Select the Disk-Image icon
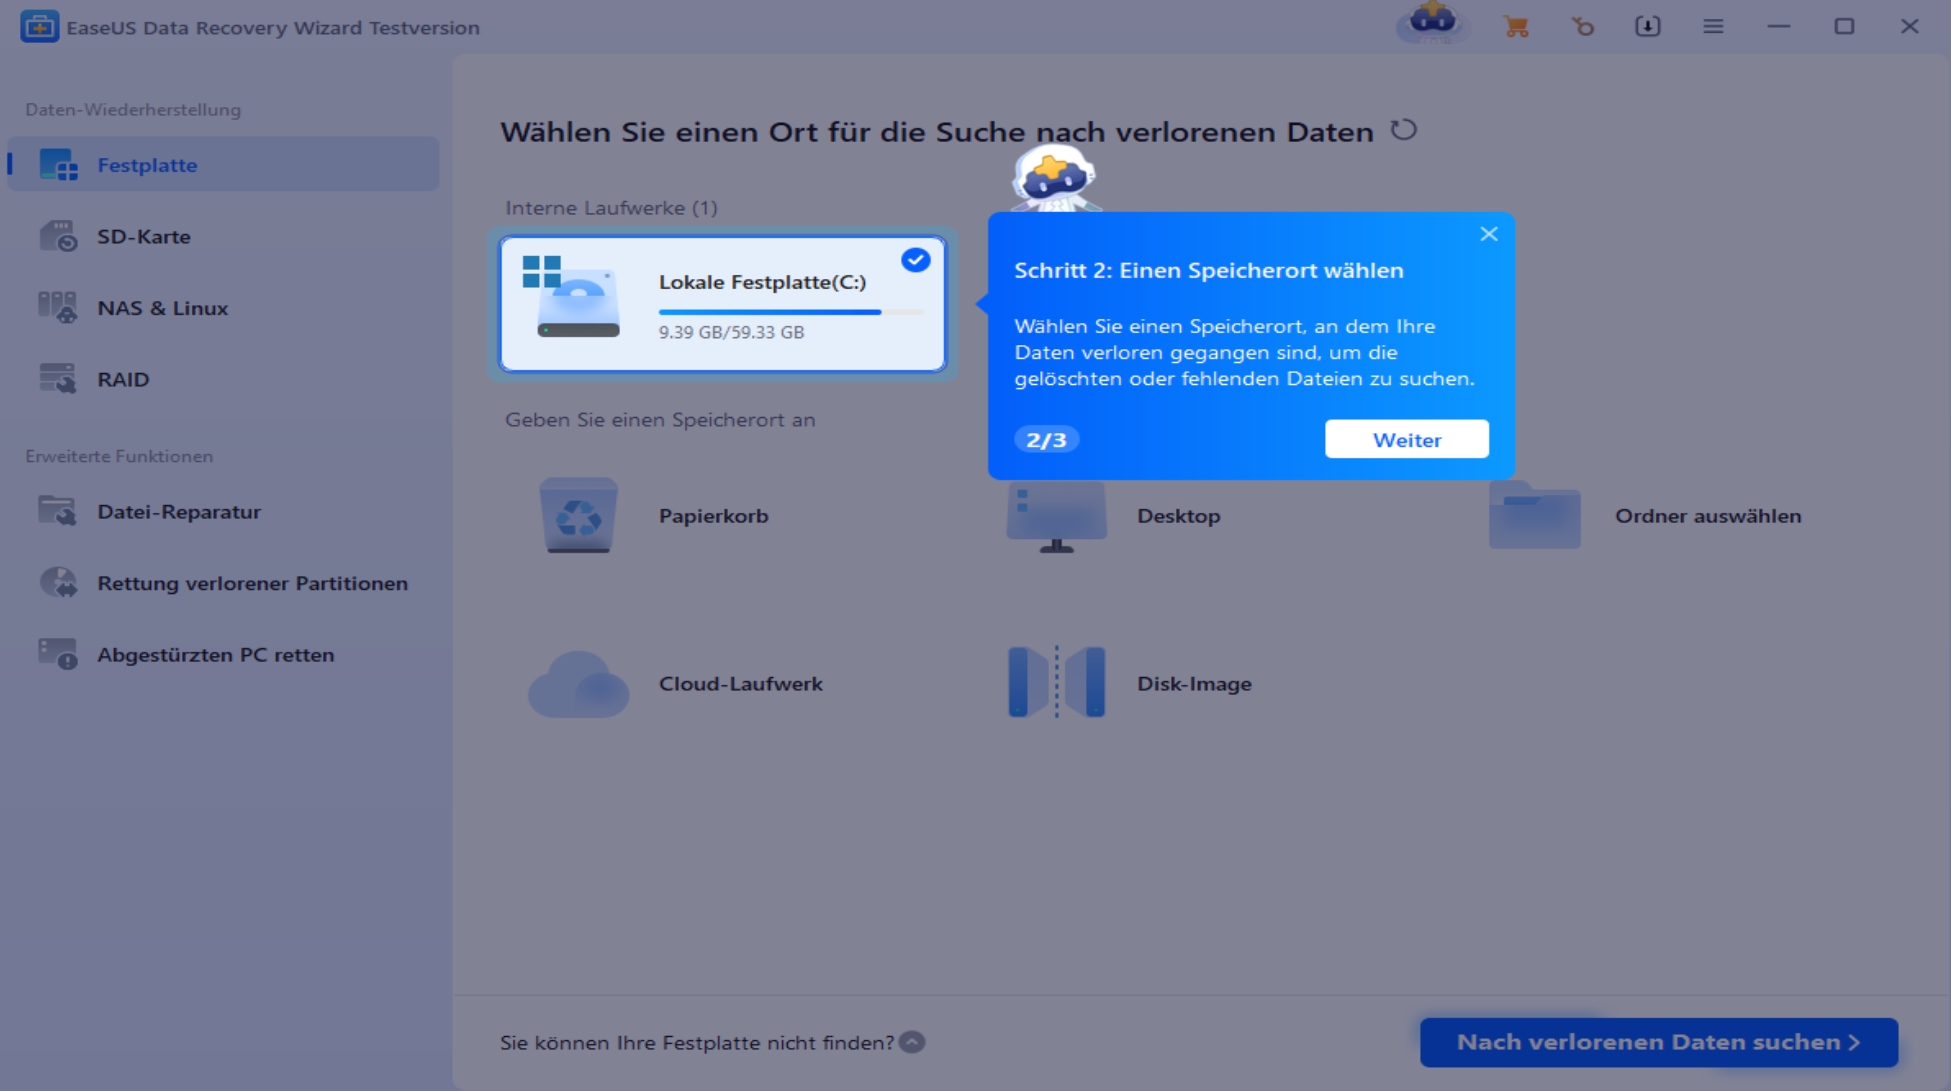Screen dimensions: 1951x1091 1056,683
